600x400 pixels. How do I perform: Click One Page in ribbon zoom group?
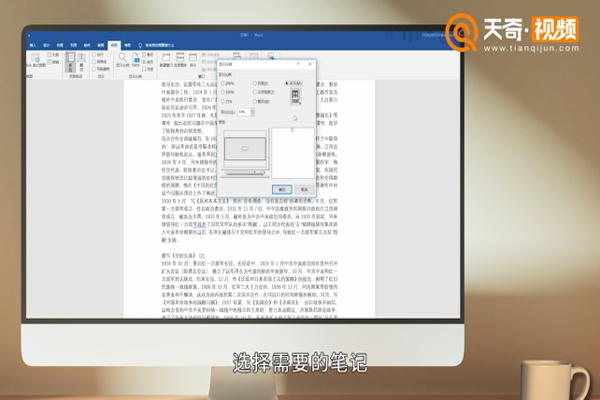coord(148,55)
